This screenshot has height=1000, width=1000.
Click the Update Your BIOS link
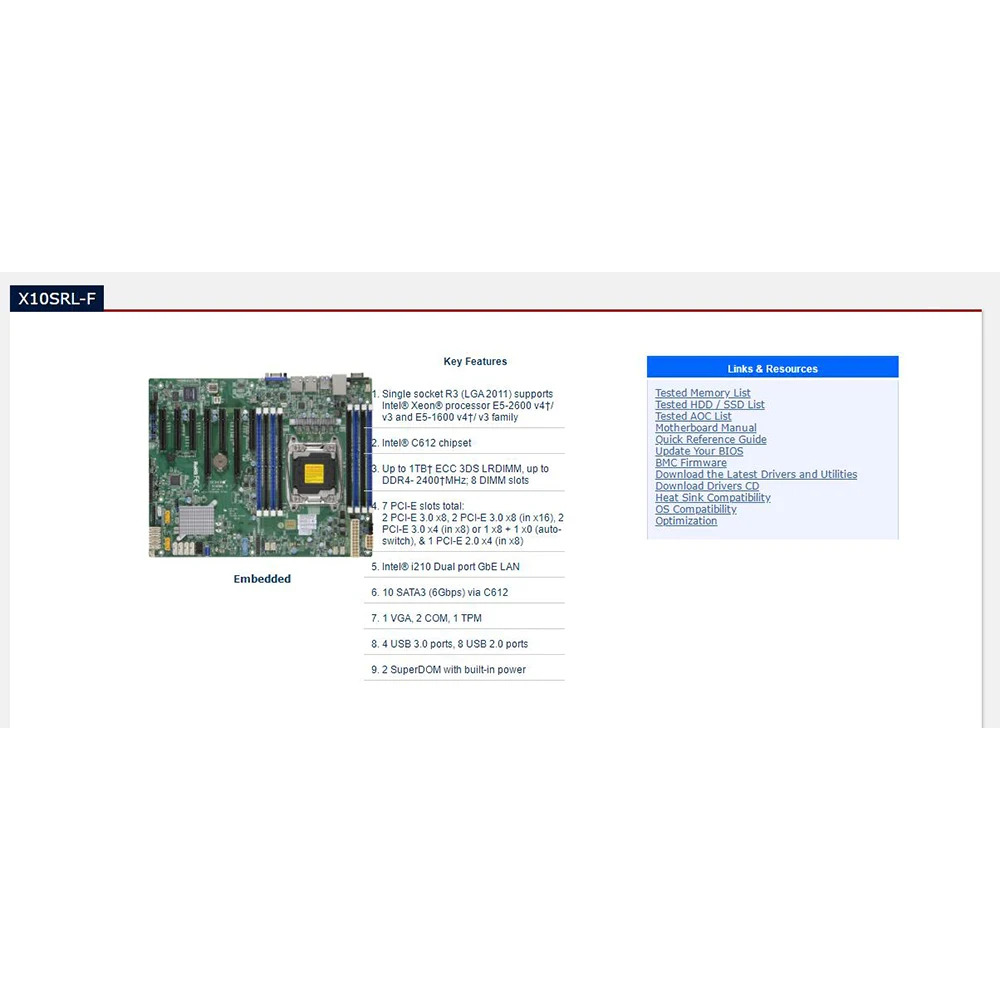pyautogui.click(x=699, y=451)
